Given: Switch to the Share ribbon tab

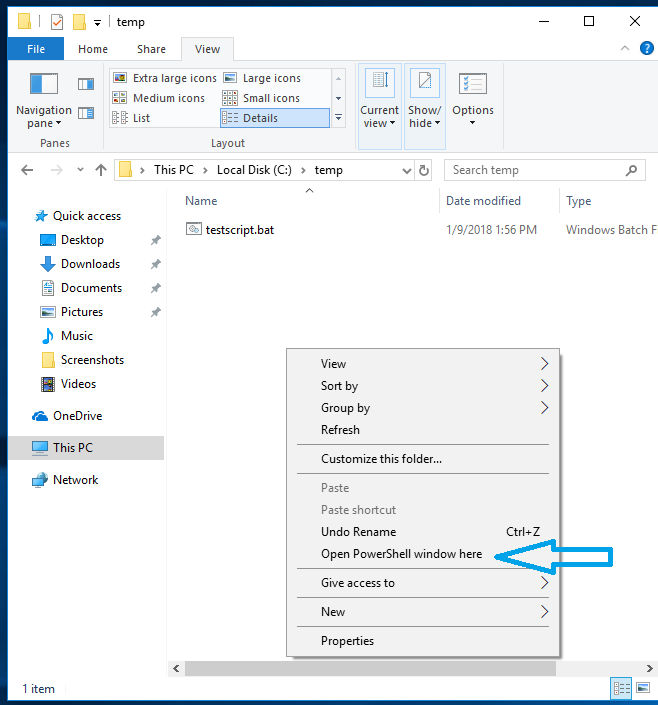Looking at the screenshot, I should [152, 49].
